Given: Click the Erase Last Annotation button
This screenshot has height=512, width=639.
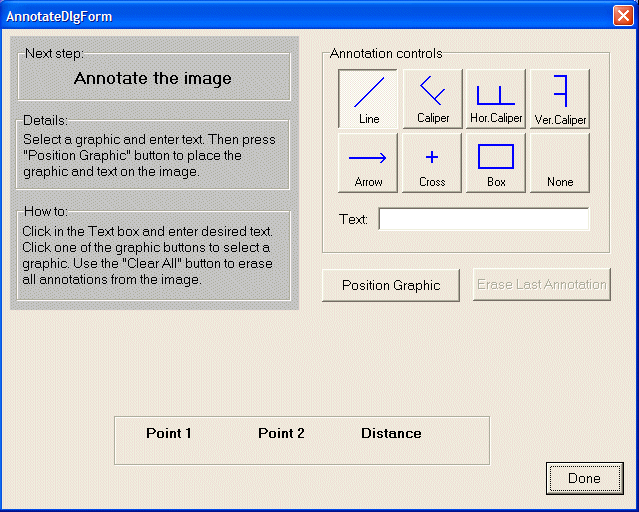Looking at the screenshot, I should (541, 285).
